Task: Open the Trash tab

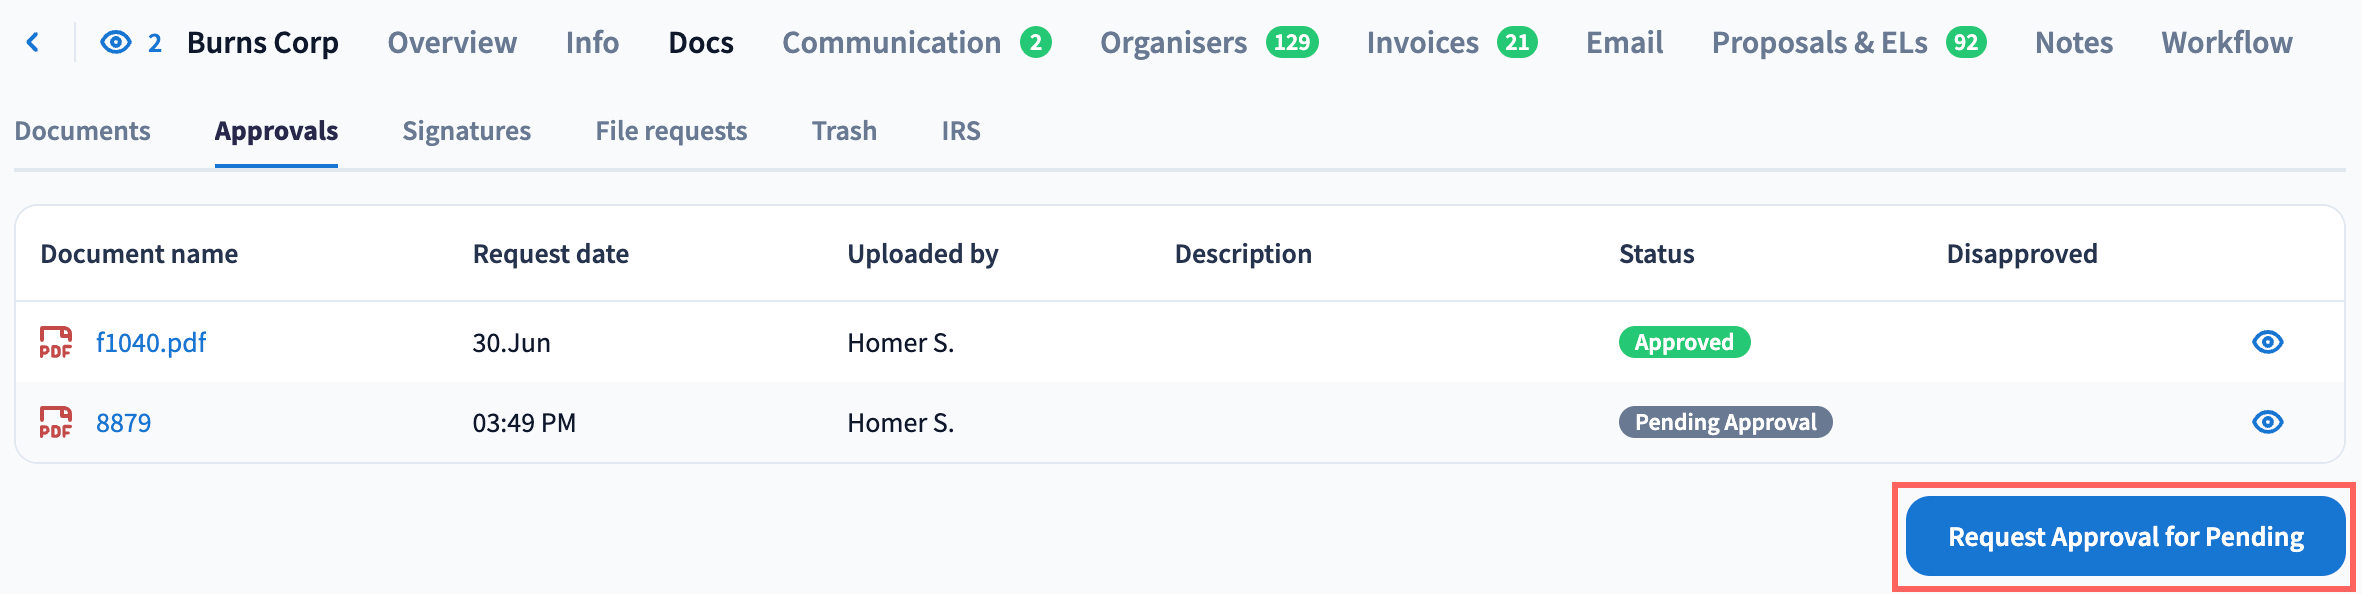Action: (x=844, y=131)
